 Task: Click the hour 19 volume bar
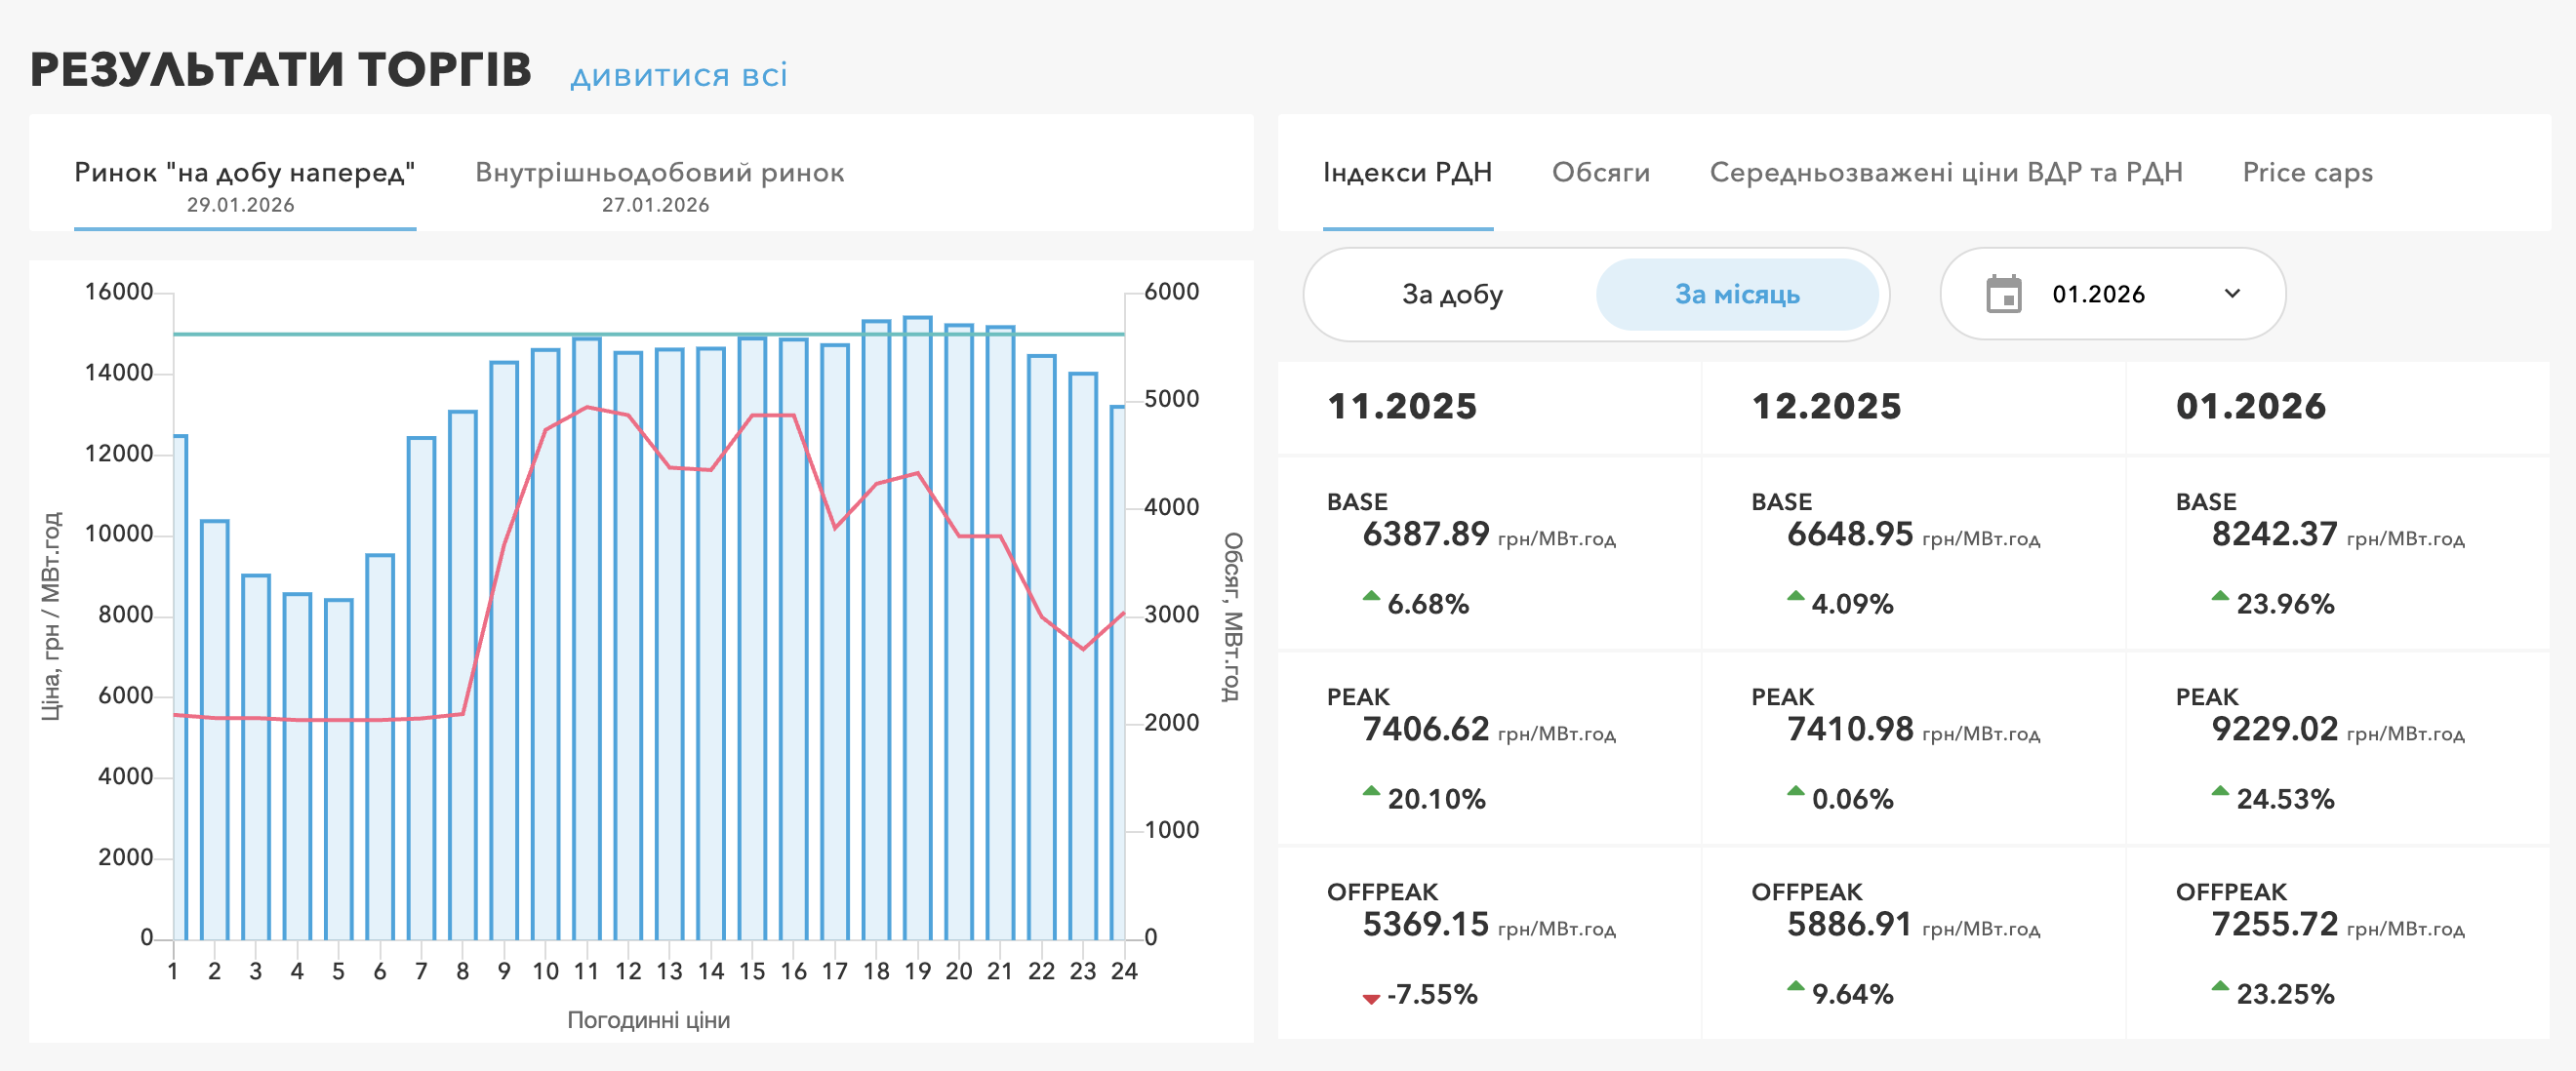pyautogui.click(x=917, y=700)
